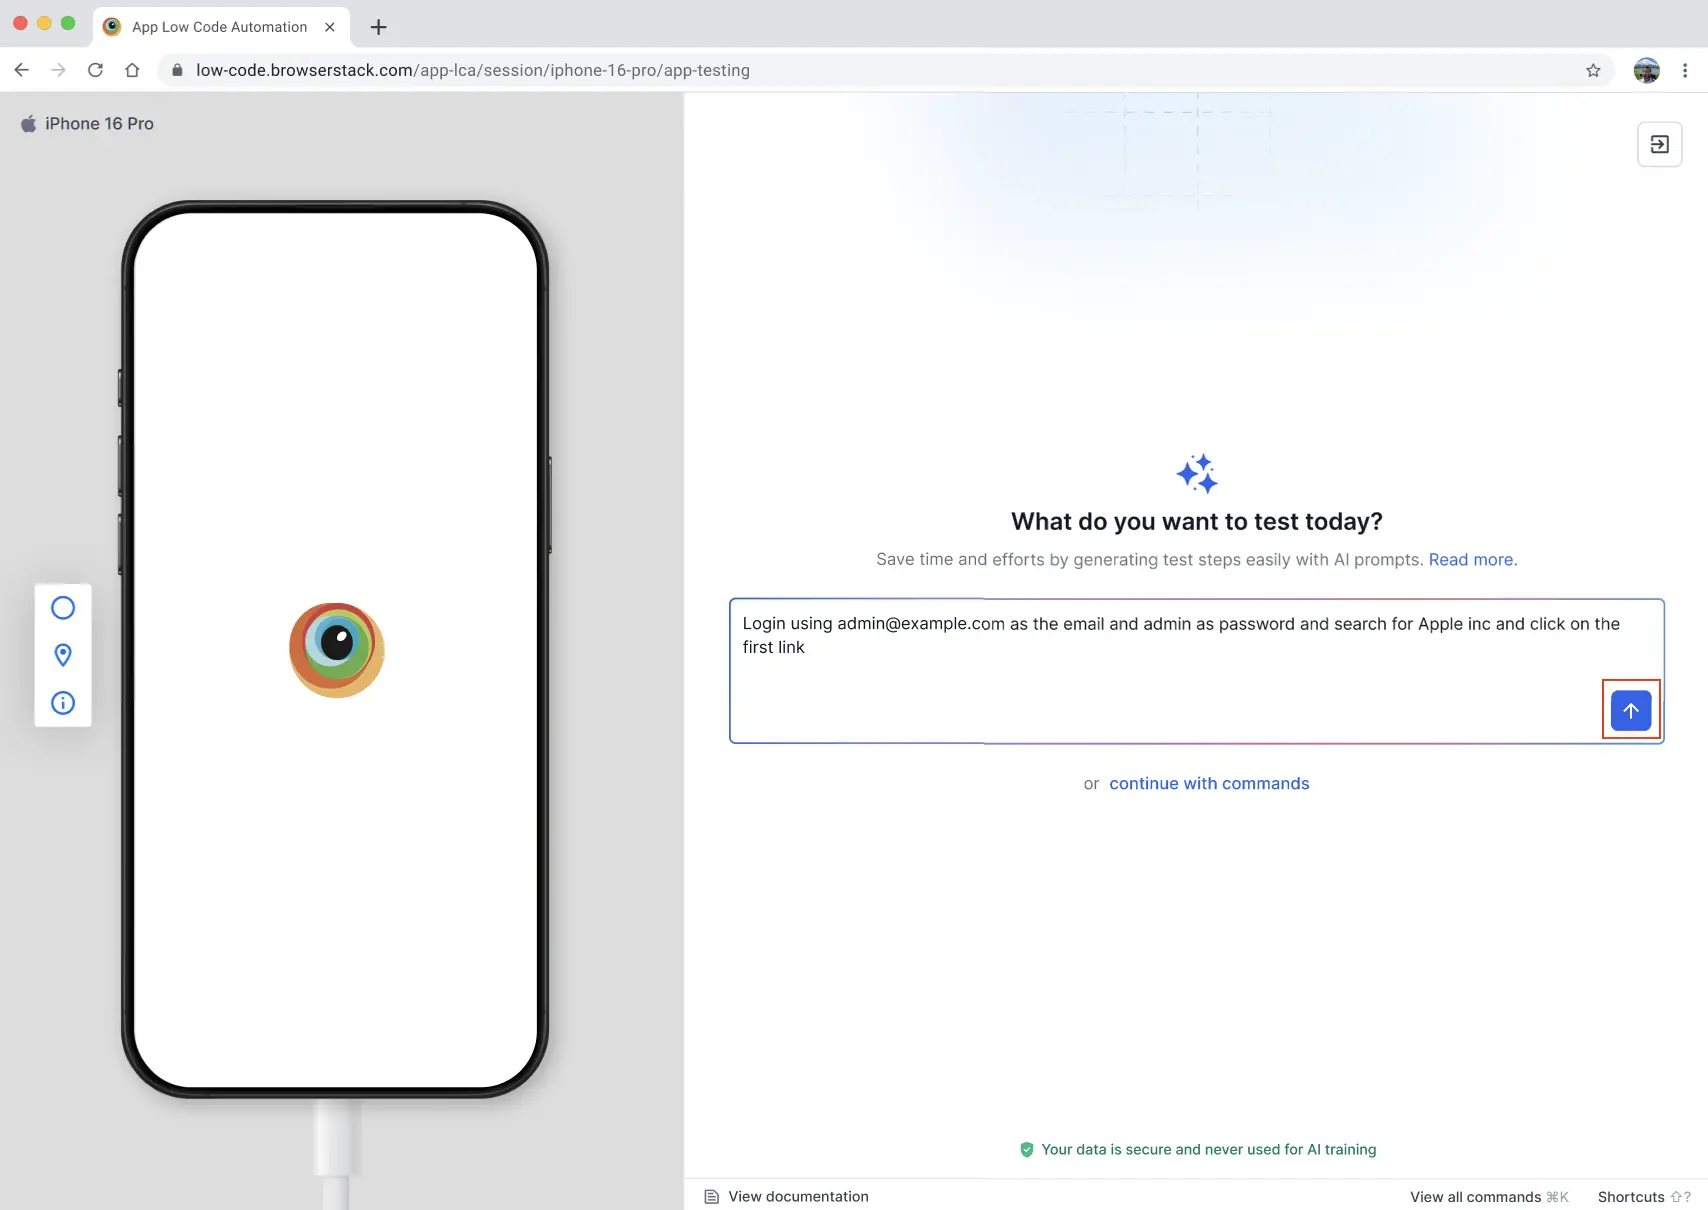The height and width of the screenshot is (1210, 1708).
Task: Click the View documentation page icon
Action: tap(711, 1196)
